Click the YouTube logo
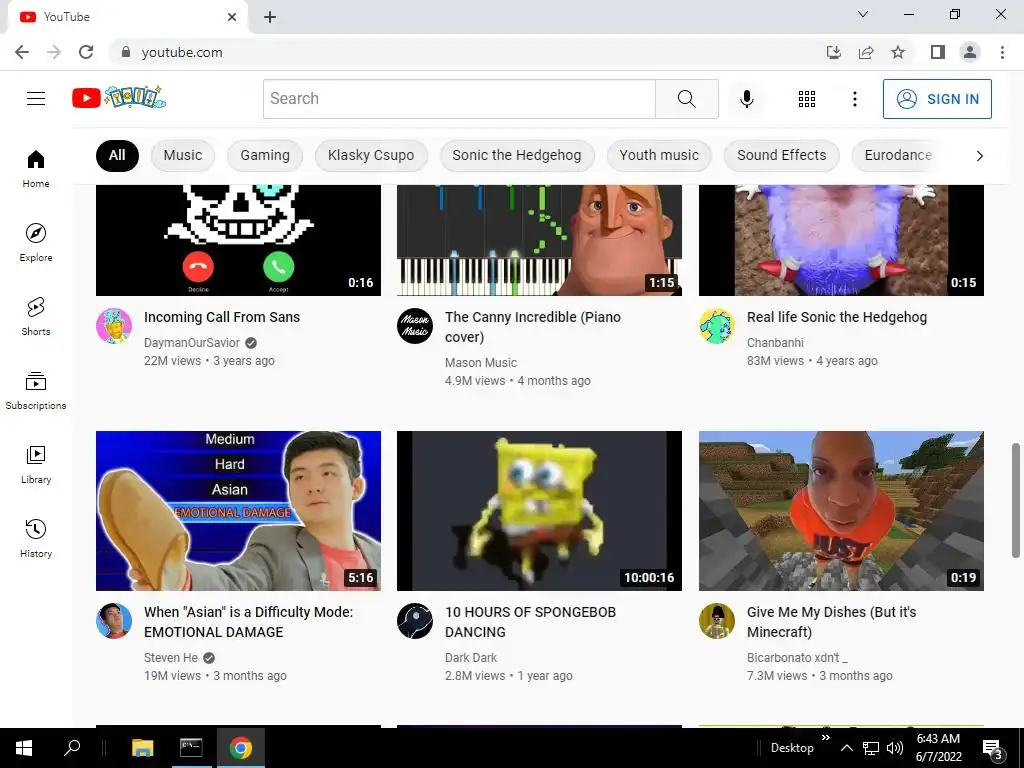The height and width of the screenshot is (768, 1024). [119, 98]
